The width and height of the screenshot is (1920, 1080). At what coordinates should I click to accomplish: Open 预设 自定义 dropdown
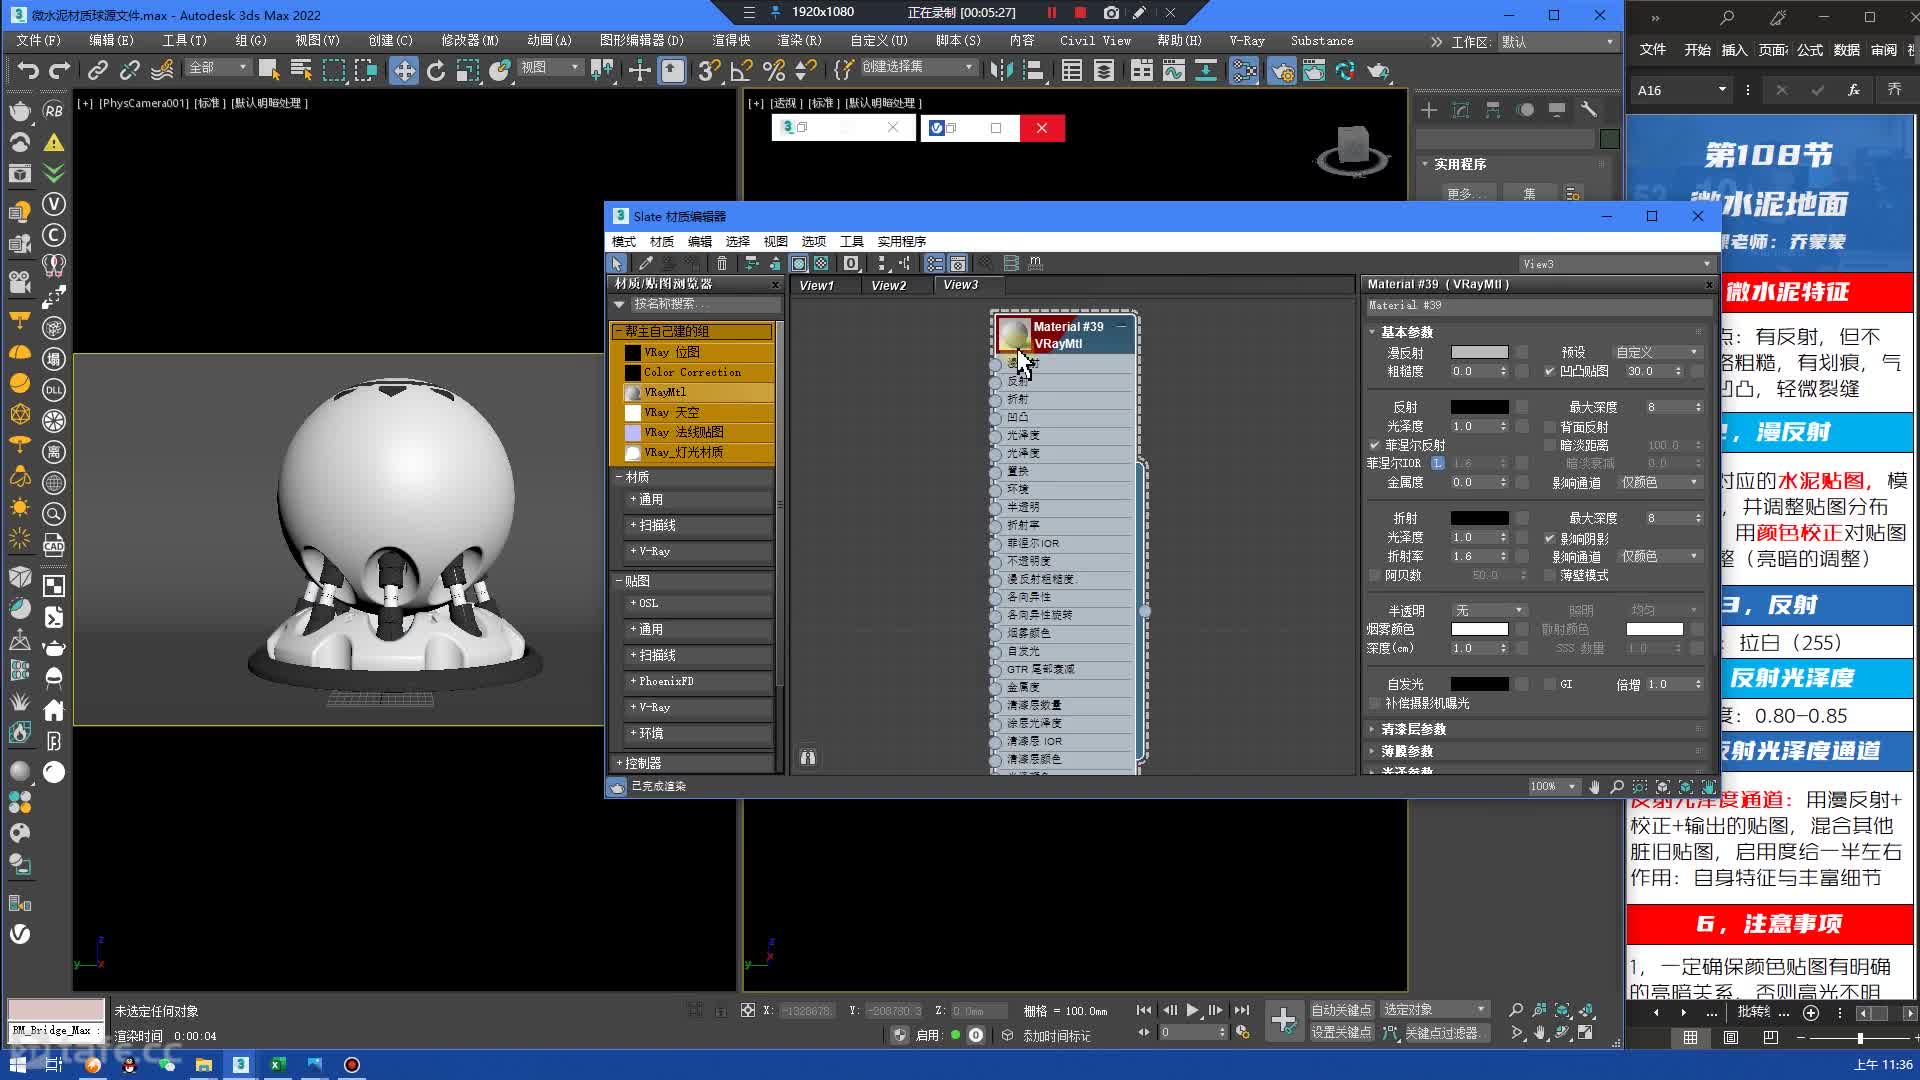click(x=1657, y=352)
